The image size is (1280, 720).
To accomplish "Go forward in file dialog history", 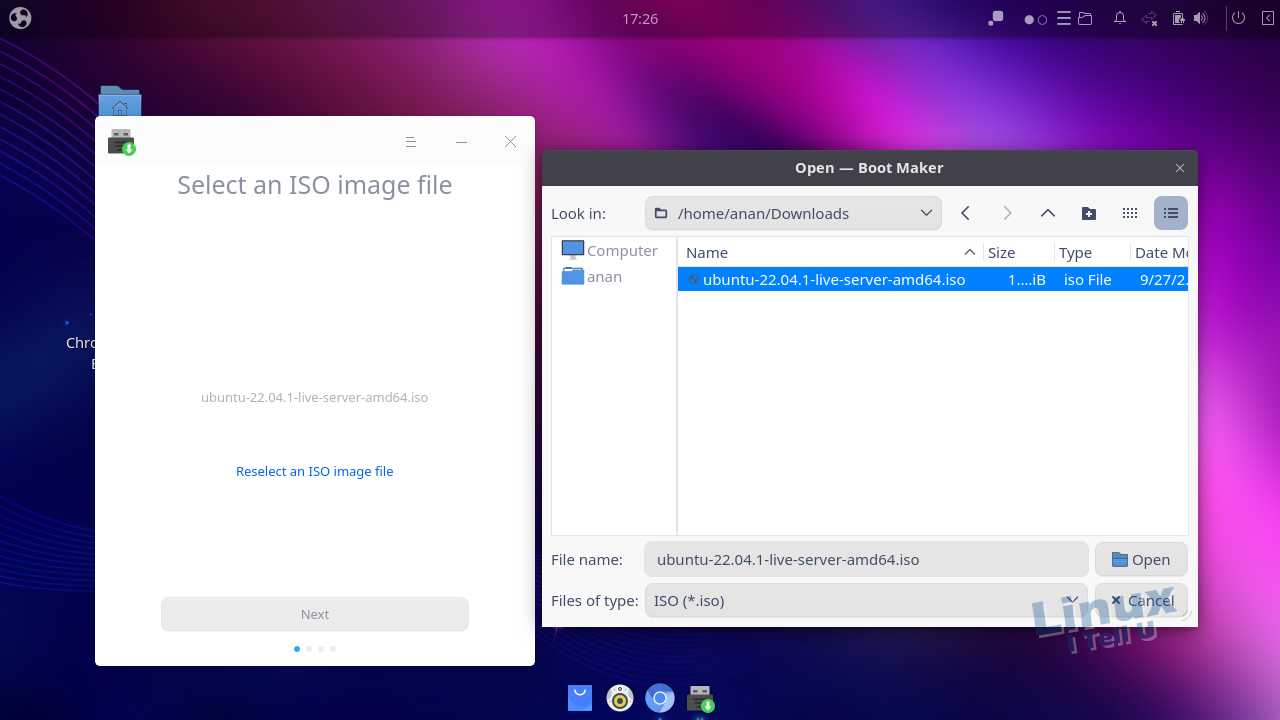I will [x=1007, y=213].
